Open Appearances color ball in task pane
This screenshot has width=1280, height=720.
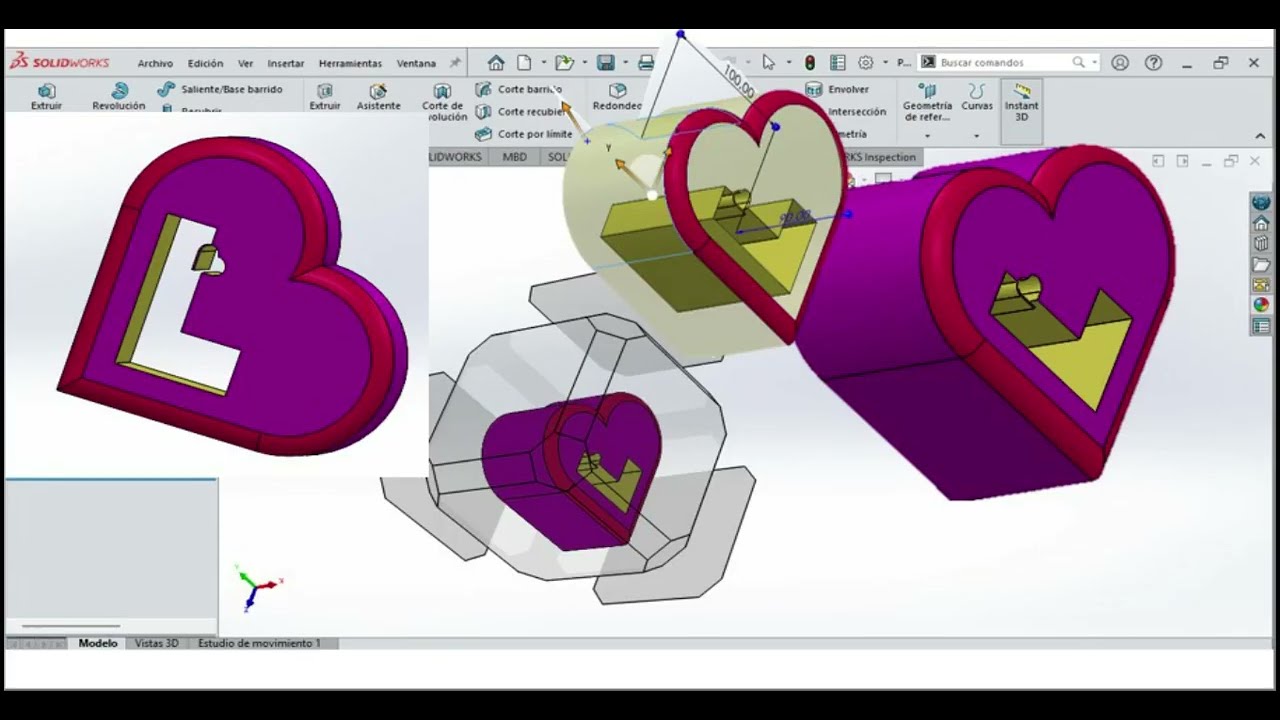click(x=1261, y=305)
